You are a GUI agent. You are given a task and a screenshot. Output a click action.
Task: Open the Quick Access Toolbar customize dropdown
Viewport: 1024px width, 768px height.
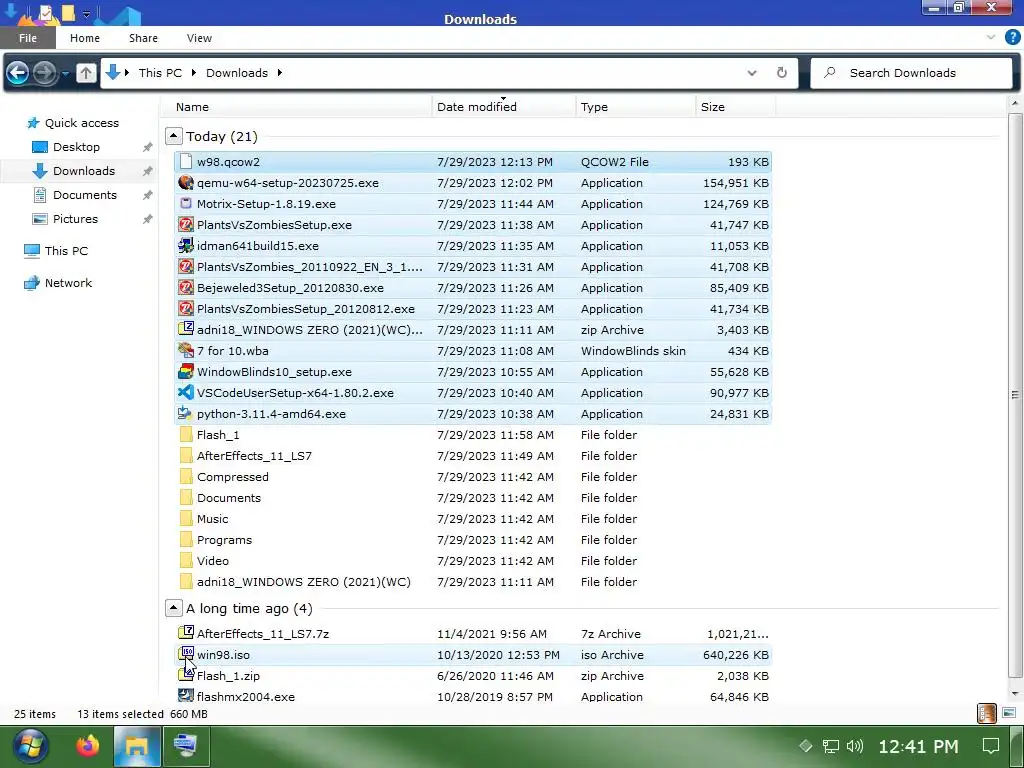coord(86,14)
